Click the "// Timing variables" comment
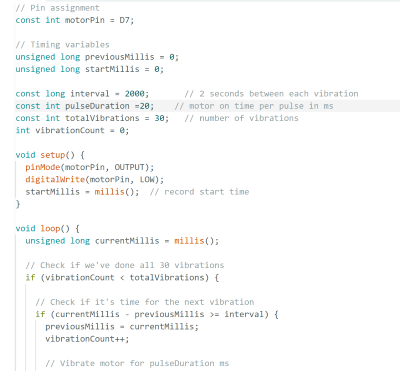Screen dimensions: 400x371 [x=62, y=45]
